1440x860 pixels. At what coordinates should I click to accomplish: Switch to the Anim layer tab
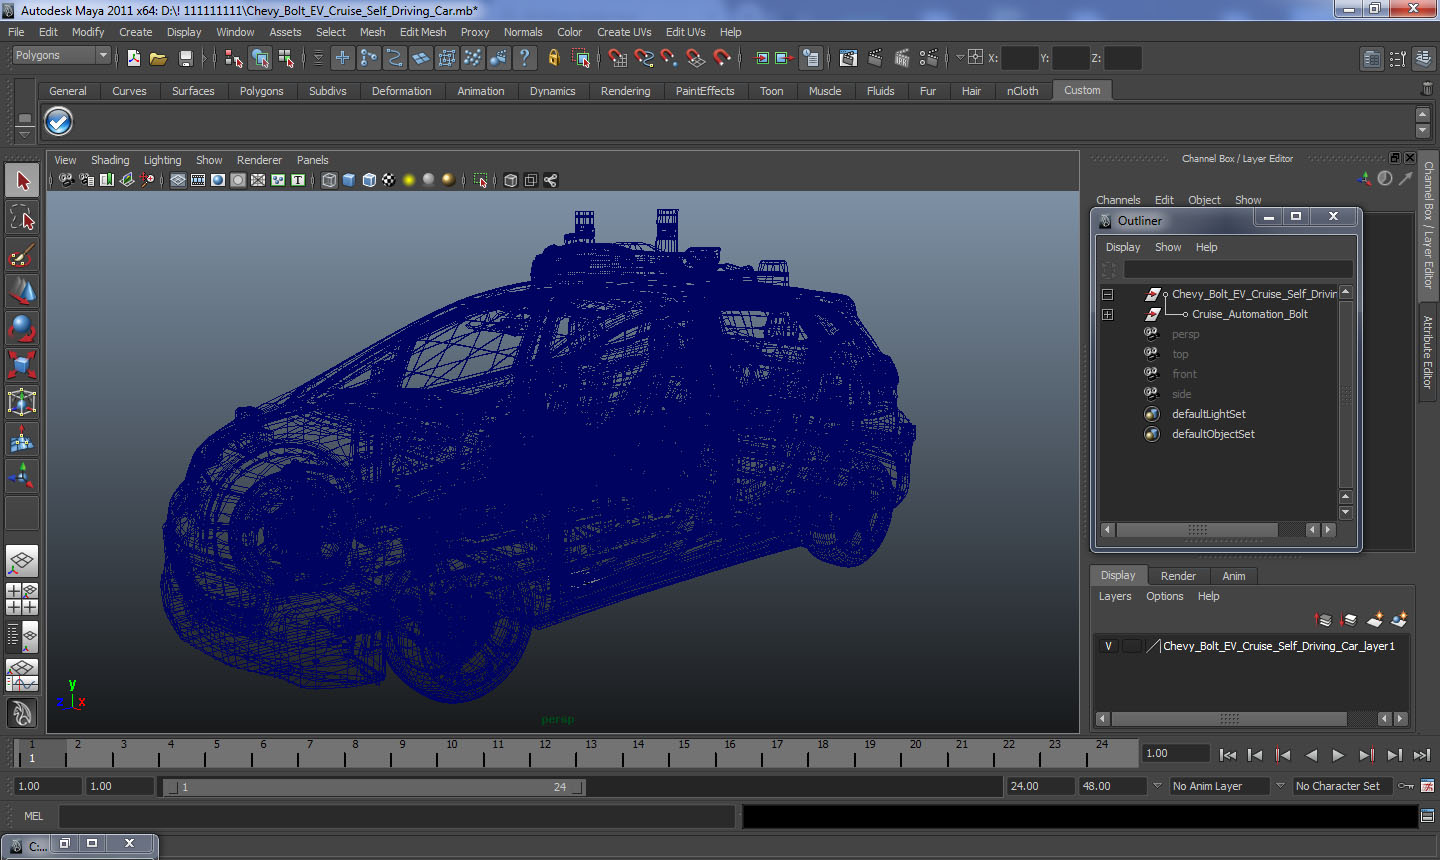1233,576
